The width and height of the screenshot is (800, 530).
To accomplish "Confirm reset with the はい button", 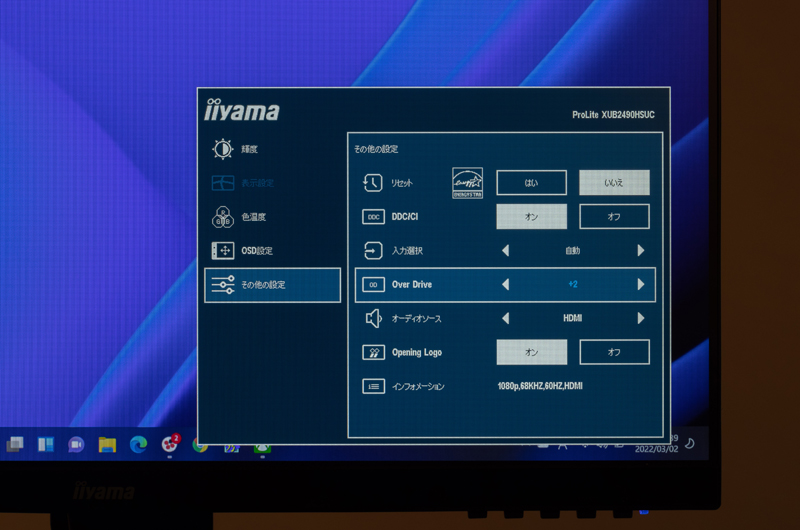I will (531, 183).
